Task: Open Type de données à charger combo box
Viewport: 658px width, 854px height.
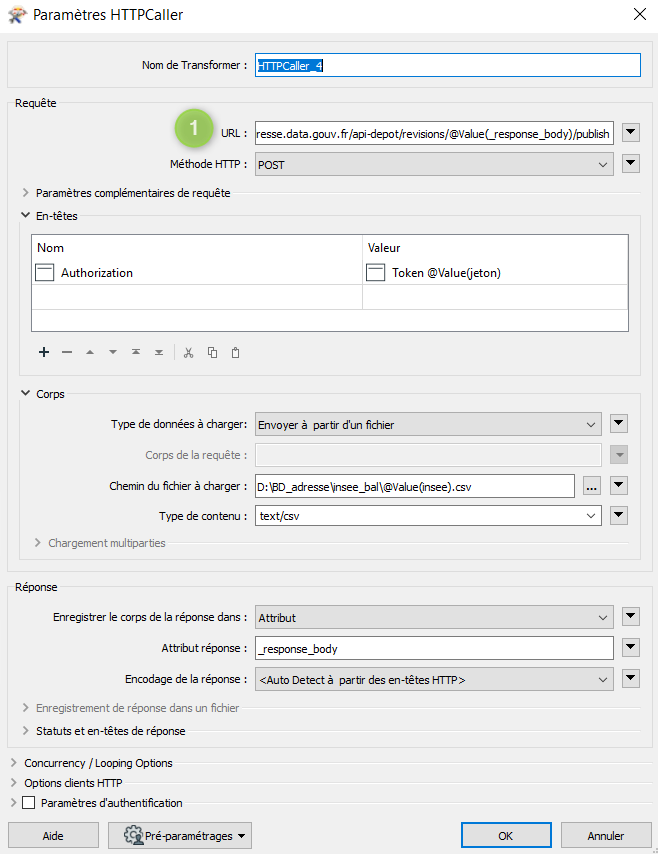Action: point(428,424)
